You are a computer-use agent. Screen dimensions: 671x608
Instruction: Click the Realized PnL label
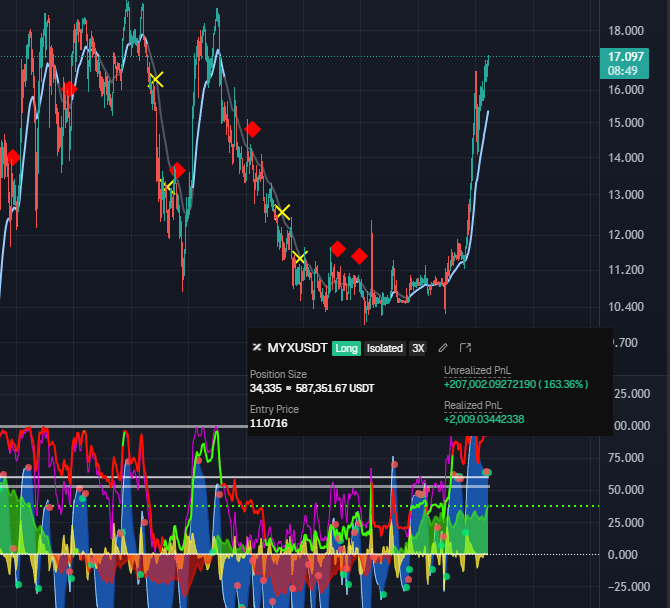[x=472, y=405]
